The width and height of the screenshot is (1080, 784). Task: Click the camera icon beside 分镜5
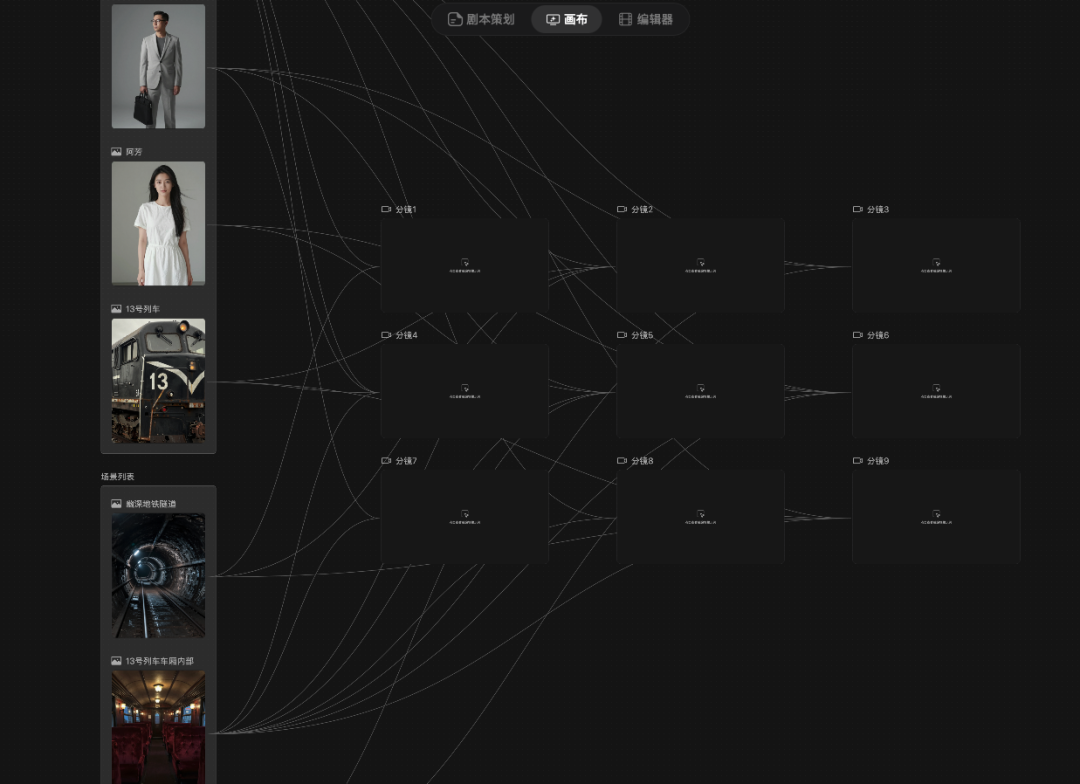click(x=622, y=335)
